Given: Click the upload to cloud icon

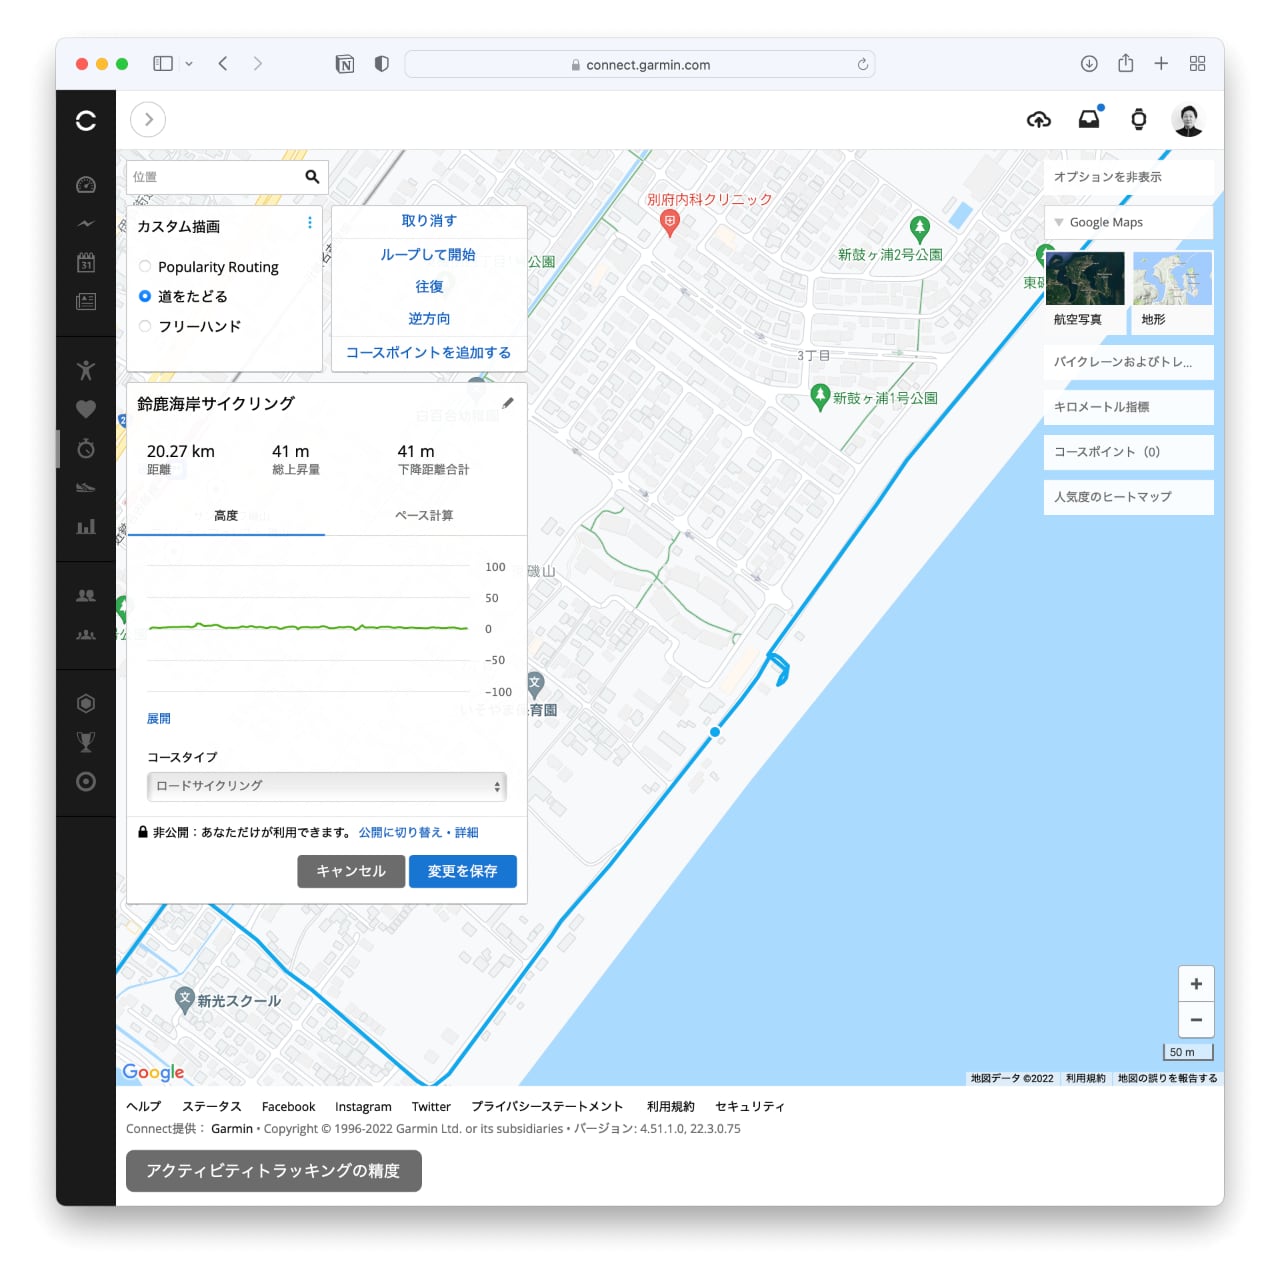Looking at the screenshot, I should (1038, 120).
